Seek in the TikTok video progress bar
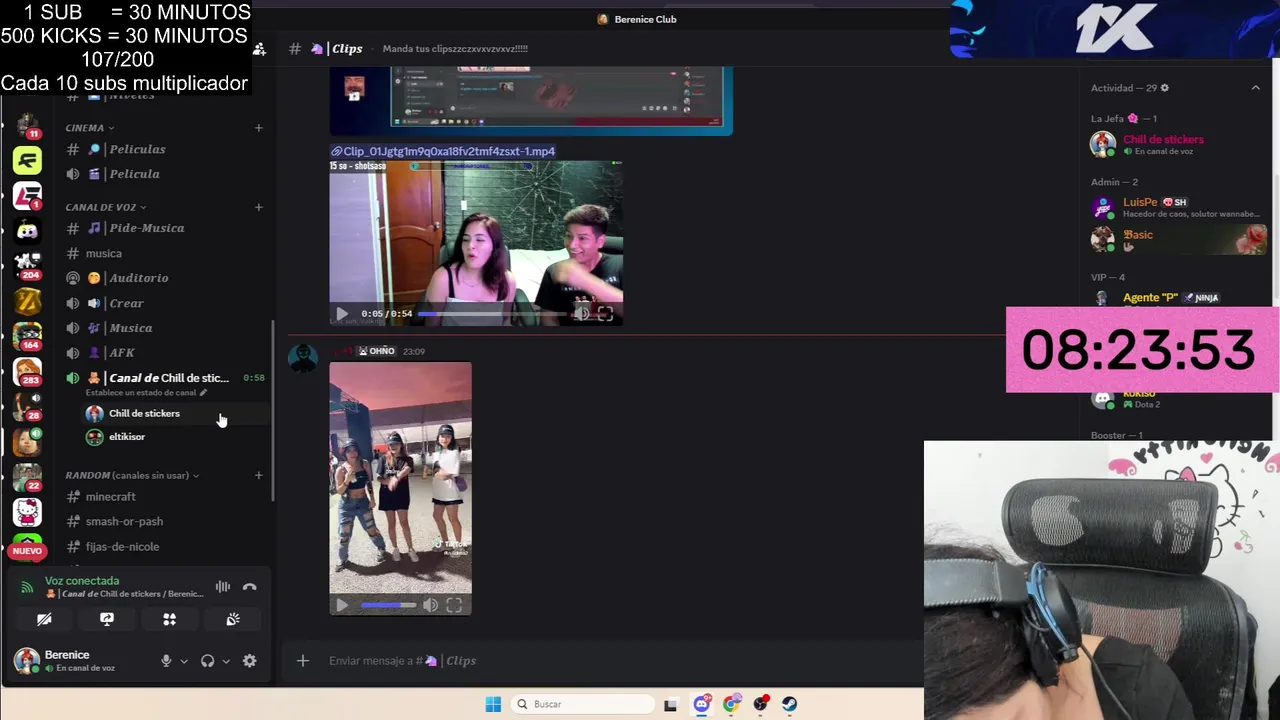 pyautogui.click(x=388, y=605)
